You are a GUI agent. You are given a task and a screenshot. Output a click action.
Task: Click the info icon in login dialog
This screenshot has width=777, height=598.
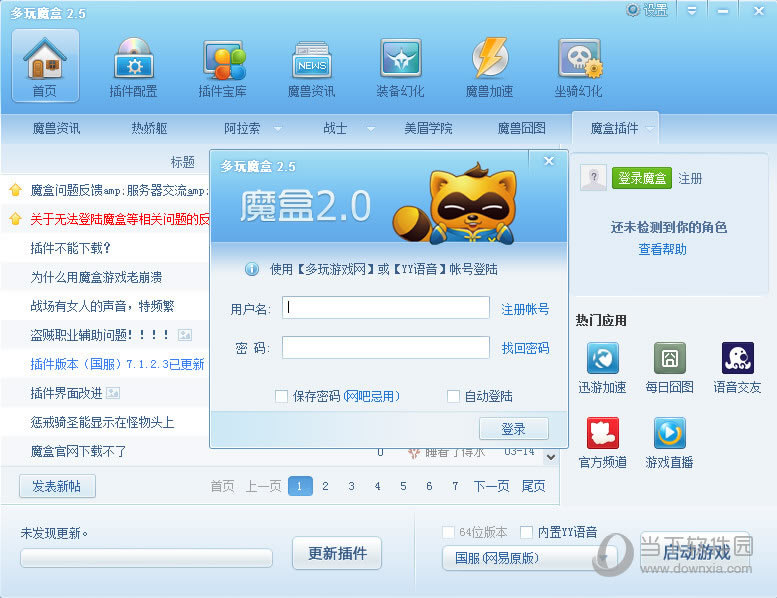[252, 269]
